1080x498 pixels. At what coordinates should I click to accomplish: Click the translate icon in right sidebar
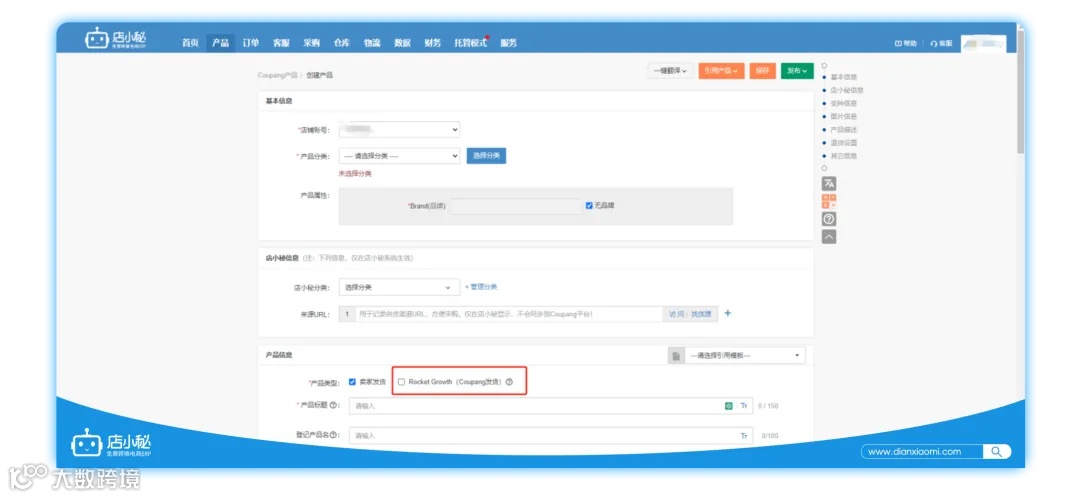829,184
